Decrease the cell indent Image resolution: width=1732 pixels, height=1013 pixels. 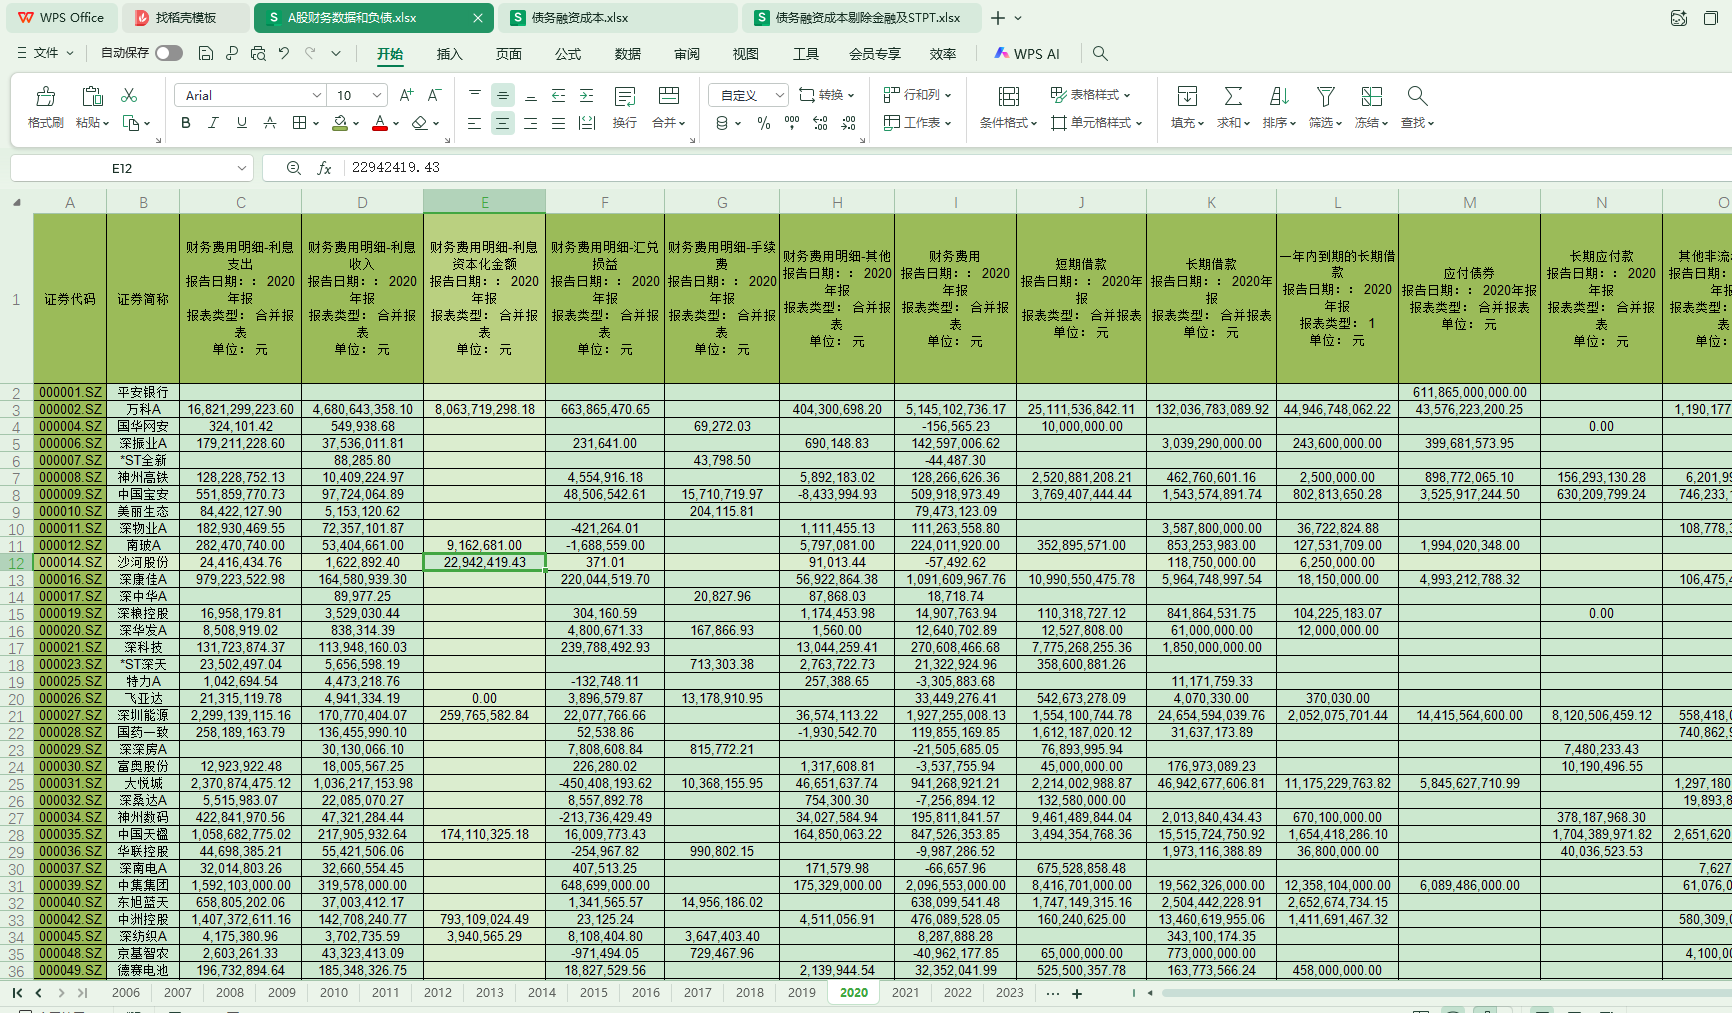(x=559, y=95)
